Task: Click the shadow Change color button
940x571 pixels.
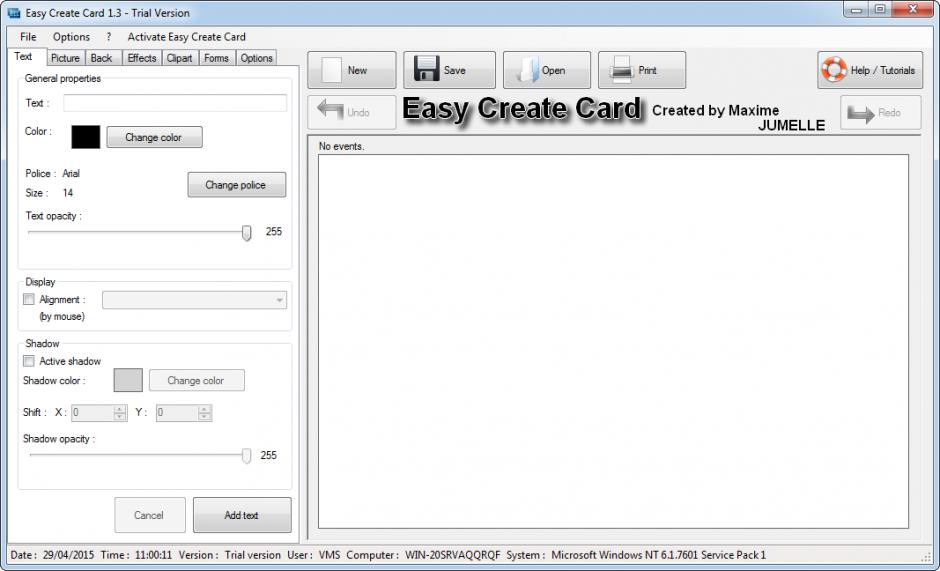Action: click(196, 380)
